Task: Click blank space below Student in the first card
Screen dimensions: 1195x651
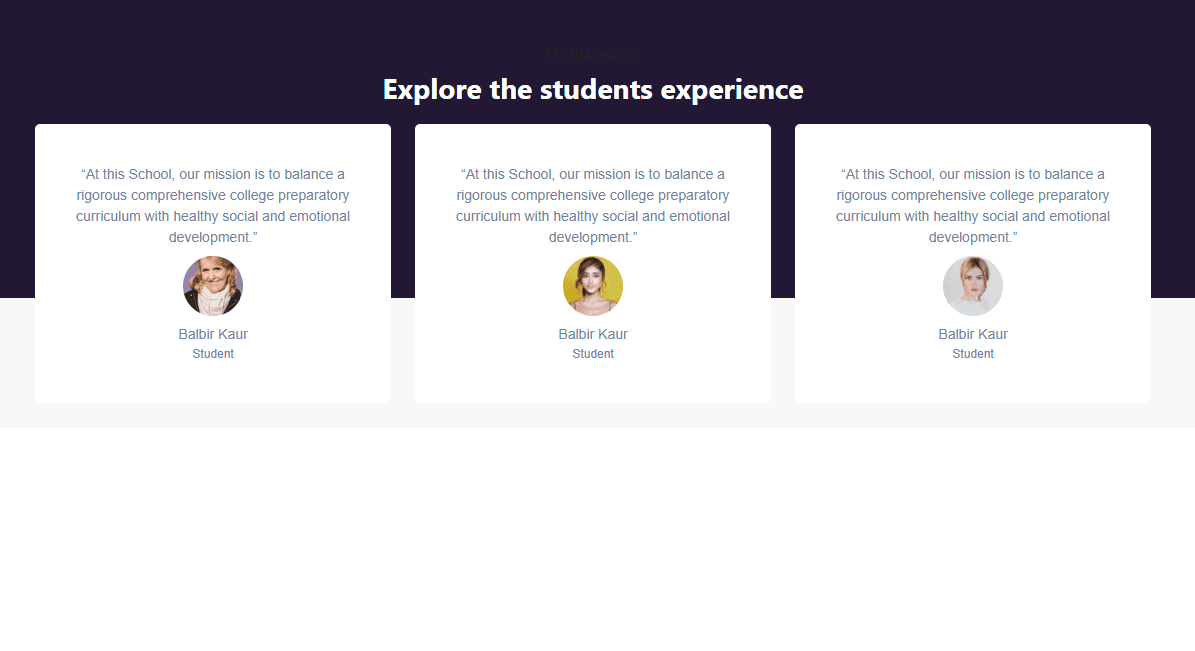Action: (x=213, y=383)
